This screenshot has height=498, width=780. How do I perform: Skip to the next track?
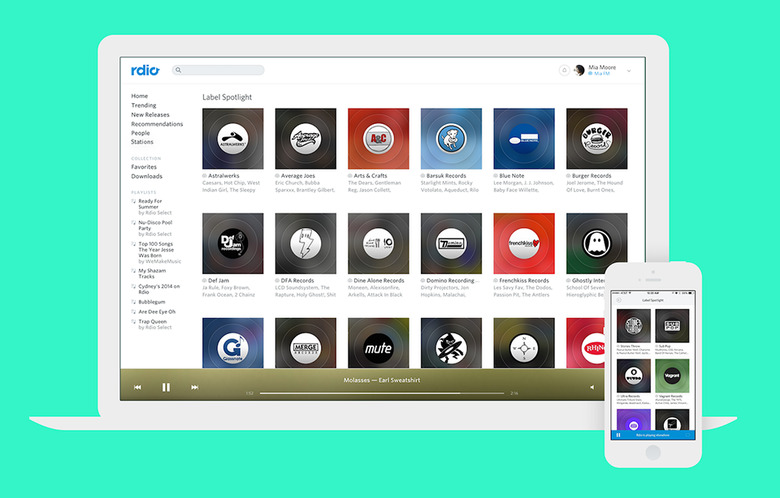pos(194,387)
